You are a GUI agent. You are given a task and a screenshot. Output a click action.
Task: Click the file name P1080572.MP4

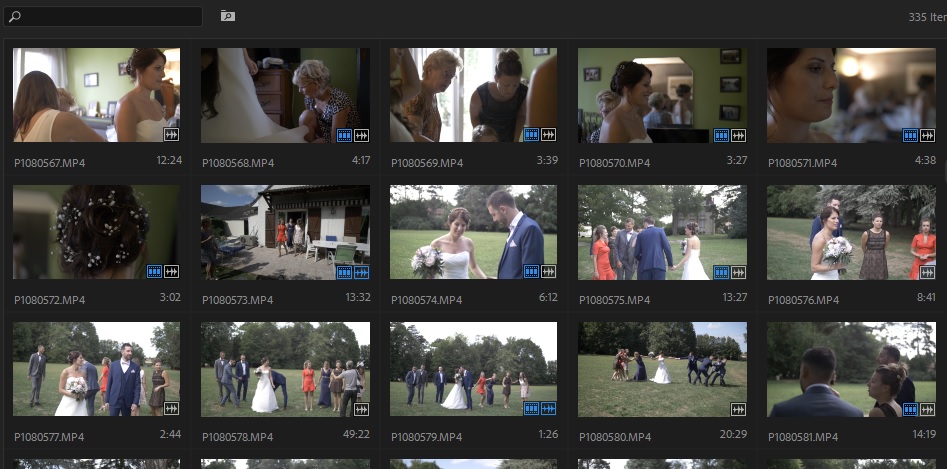click(x=50, y=300)
